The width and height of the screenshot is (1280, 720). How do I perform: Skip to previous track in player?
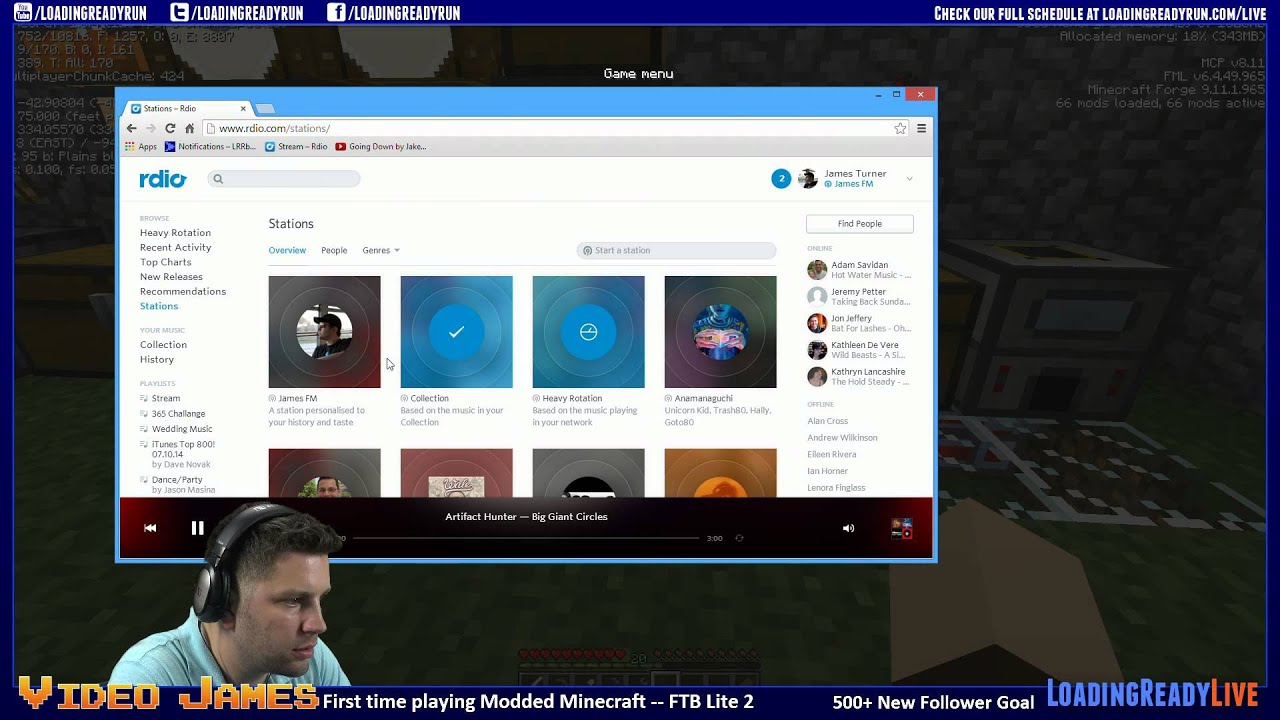tap(150, 528)
